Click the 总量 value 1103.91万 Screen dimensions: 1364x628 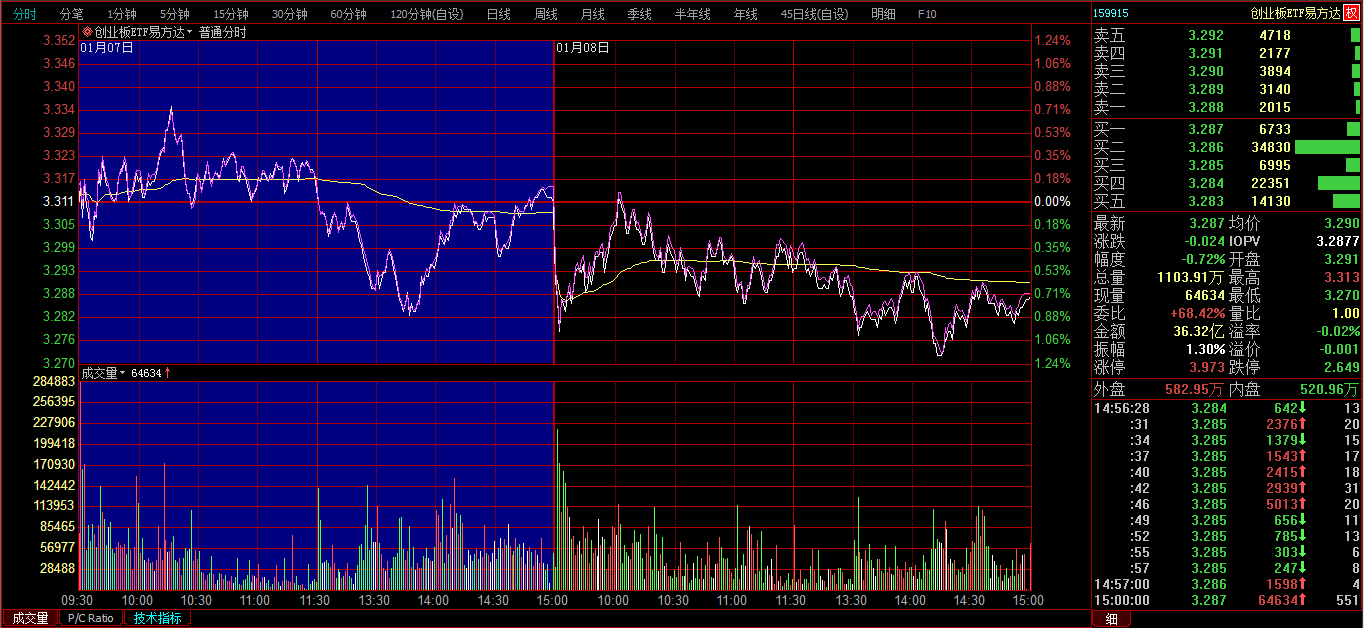[x=1192, y=278]
